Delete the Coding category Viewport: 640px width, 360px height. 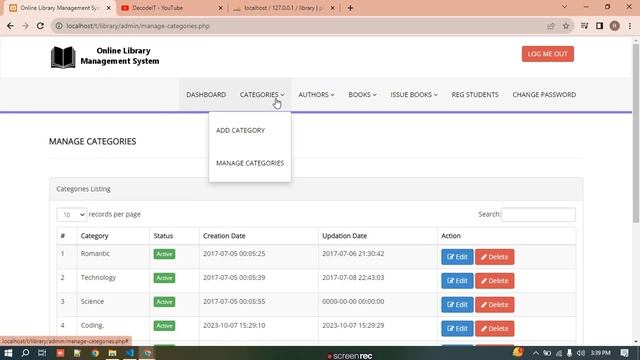494,329
